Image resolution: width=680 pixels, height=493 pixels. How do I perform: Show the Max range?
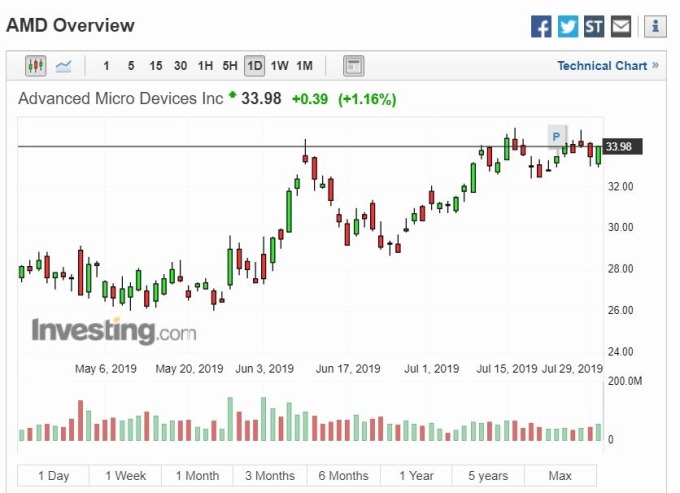point(560,476)
